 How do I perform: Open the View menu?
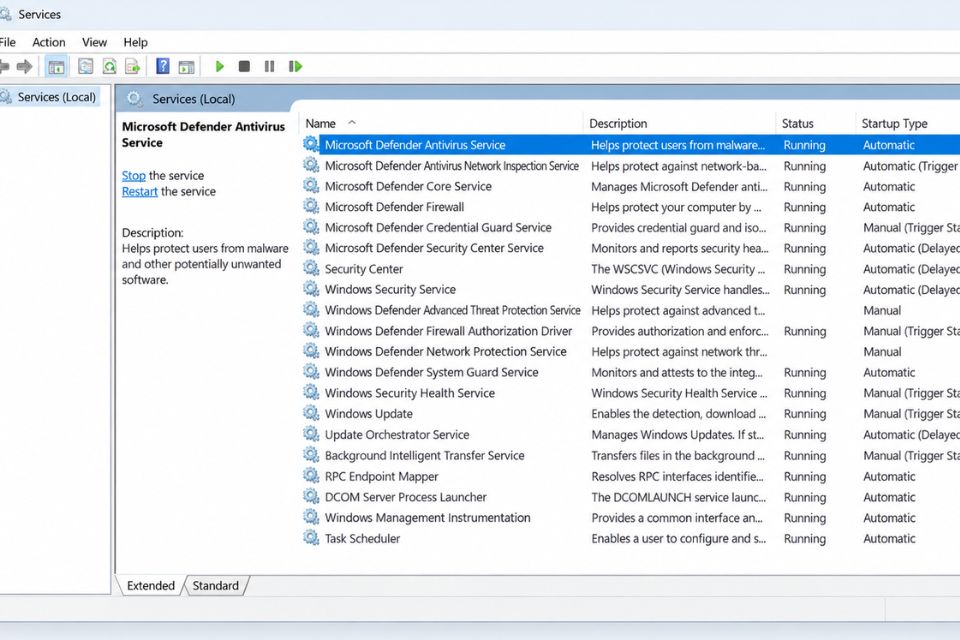coord(94,42)
